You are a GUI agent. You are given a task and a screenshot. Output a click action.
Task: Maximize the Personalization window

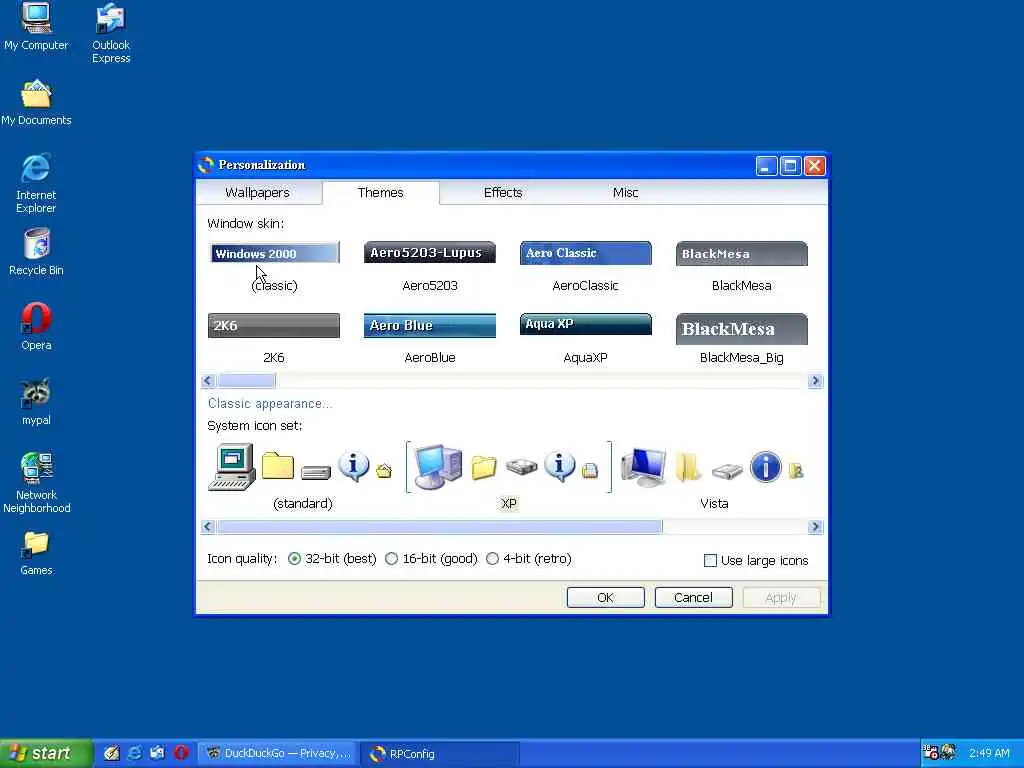pyautogui.click(x=790, y=166)
